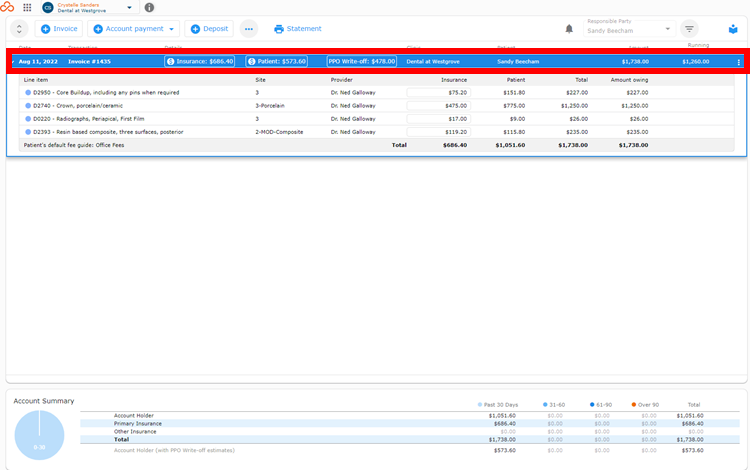Click Patient's default fee guide text
Image resolution: width=750 pixels, height=470 pixels.
pyautogui.click(x=74, y=145)
